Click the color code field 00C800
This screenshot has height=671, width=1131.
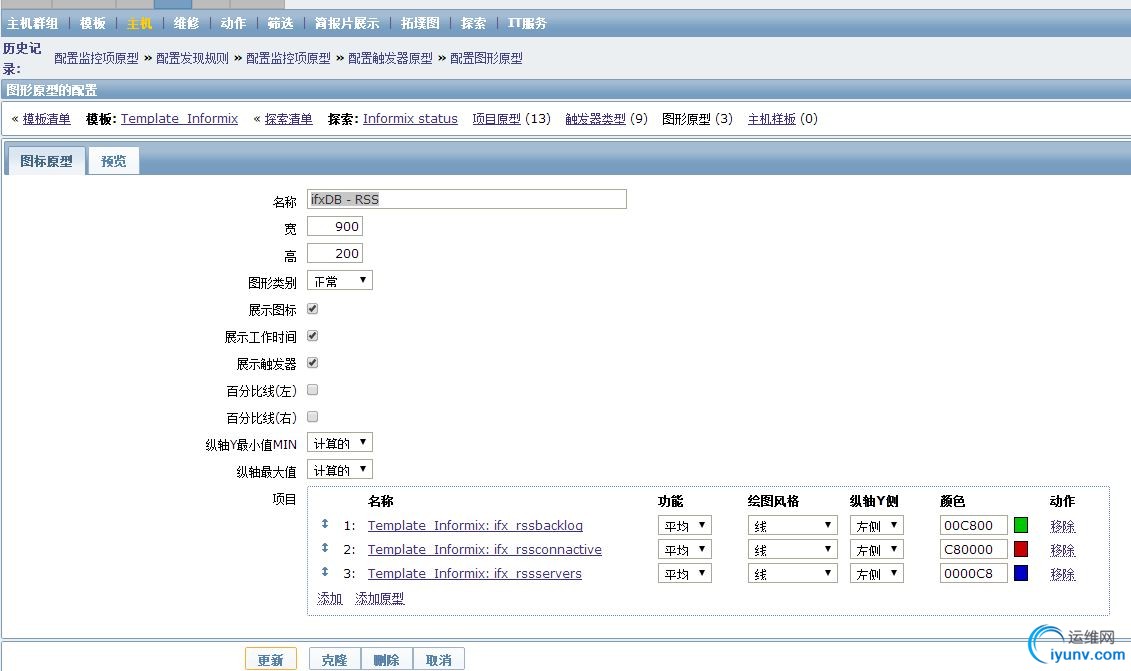point(974,525)
